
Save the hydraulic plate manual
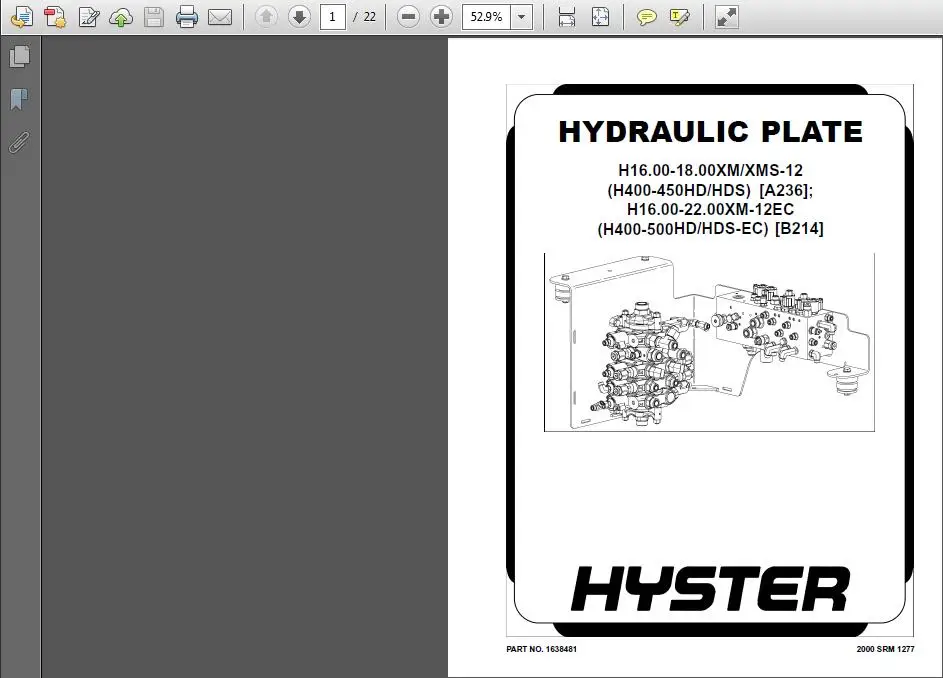coord(153,17)
